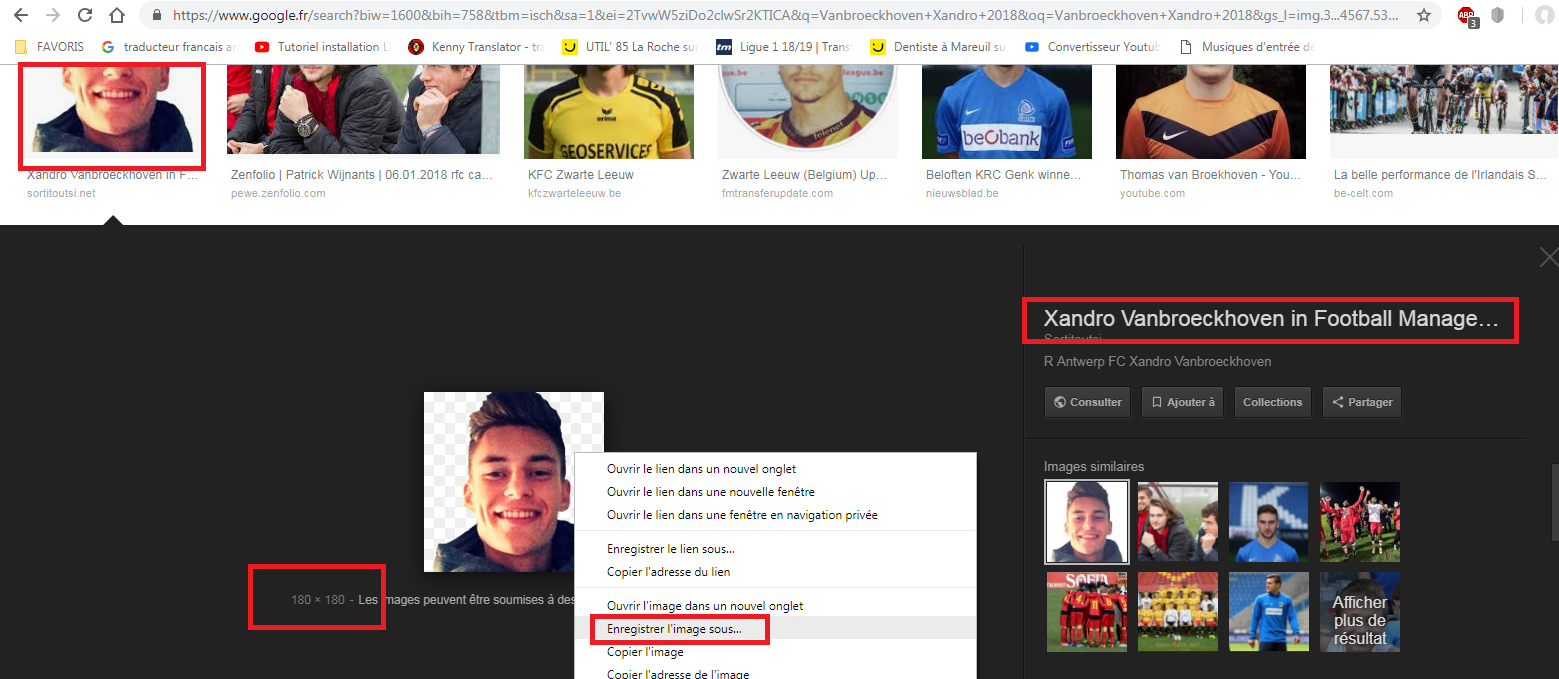Open Thomas van Broekhoven YouTube image
Image resolution: width=1559 pixels, height=679 pixels.
(1211, 111)
